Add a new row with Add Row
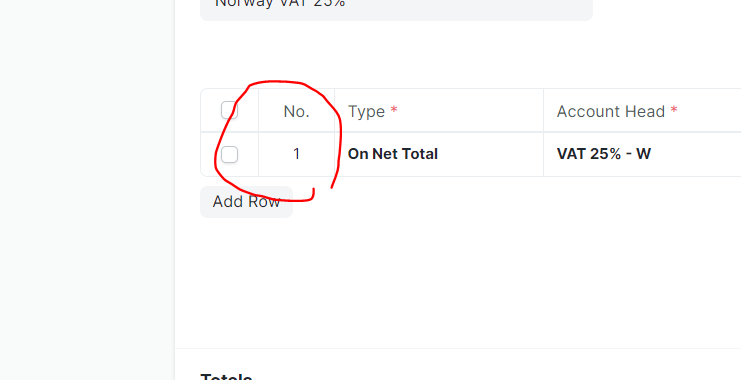 [246, 202]
